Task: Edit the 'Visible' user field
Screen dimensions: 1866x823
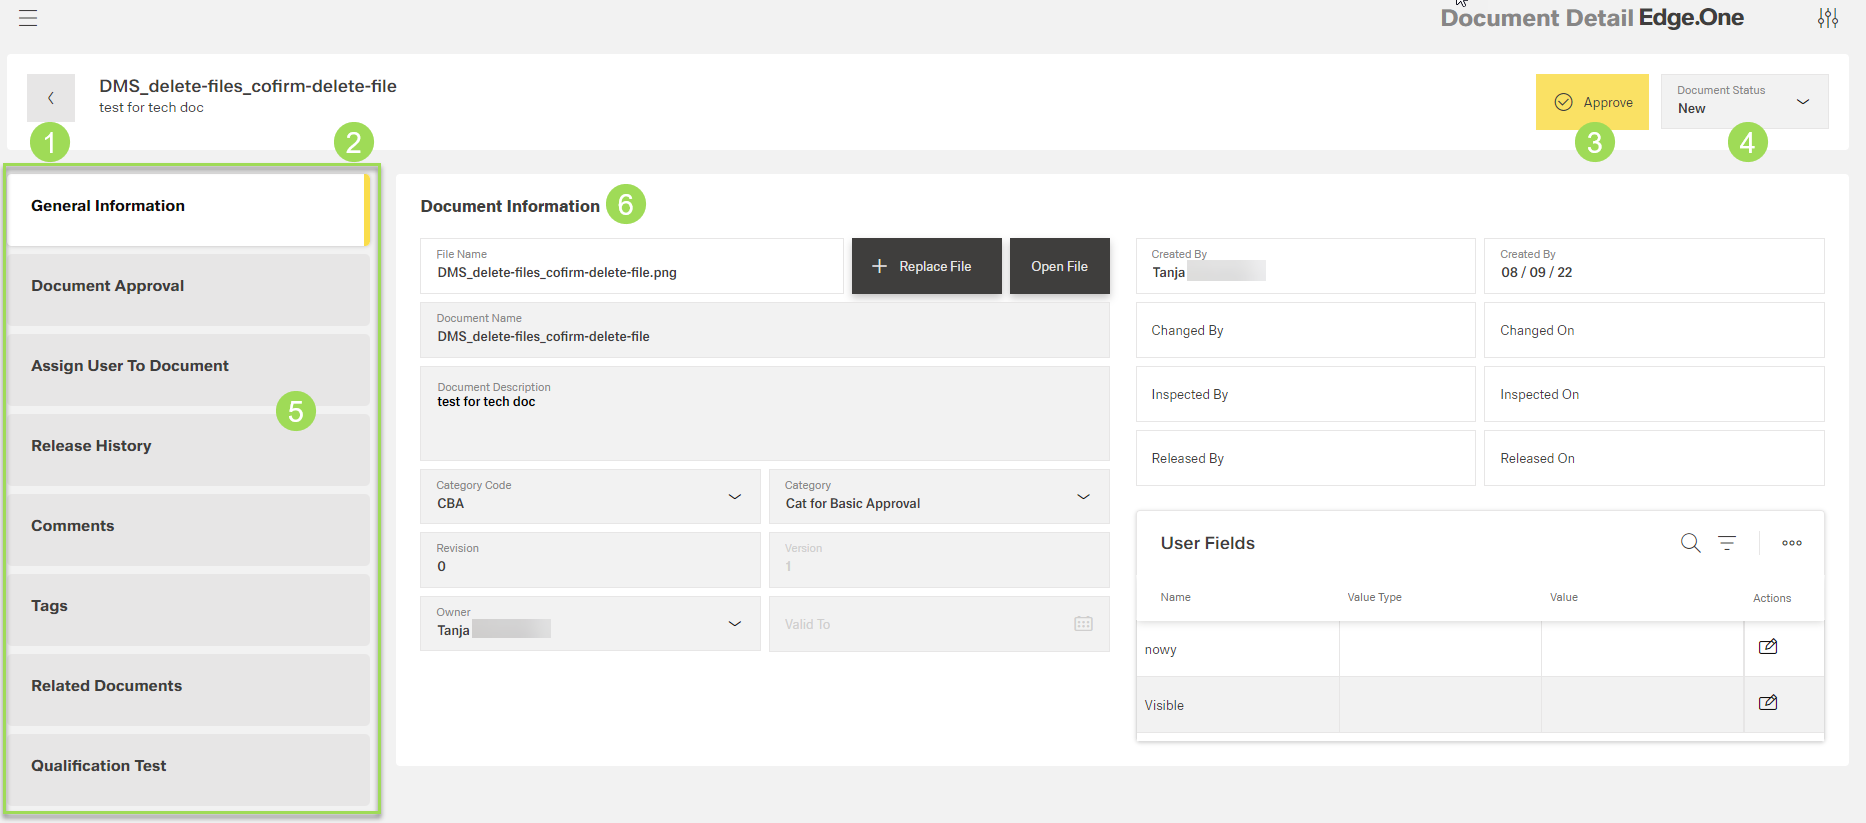Action: click(1768, 703)
